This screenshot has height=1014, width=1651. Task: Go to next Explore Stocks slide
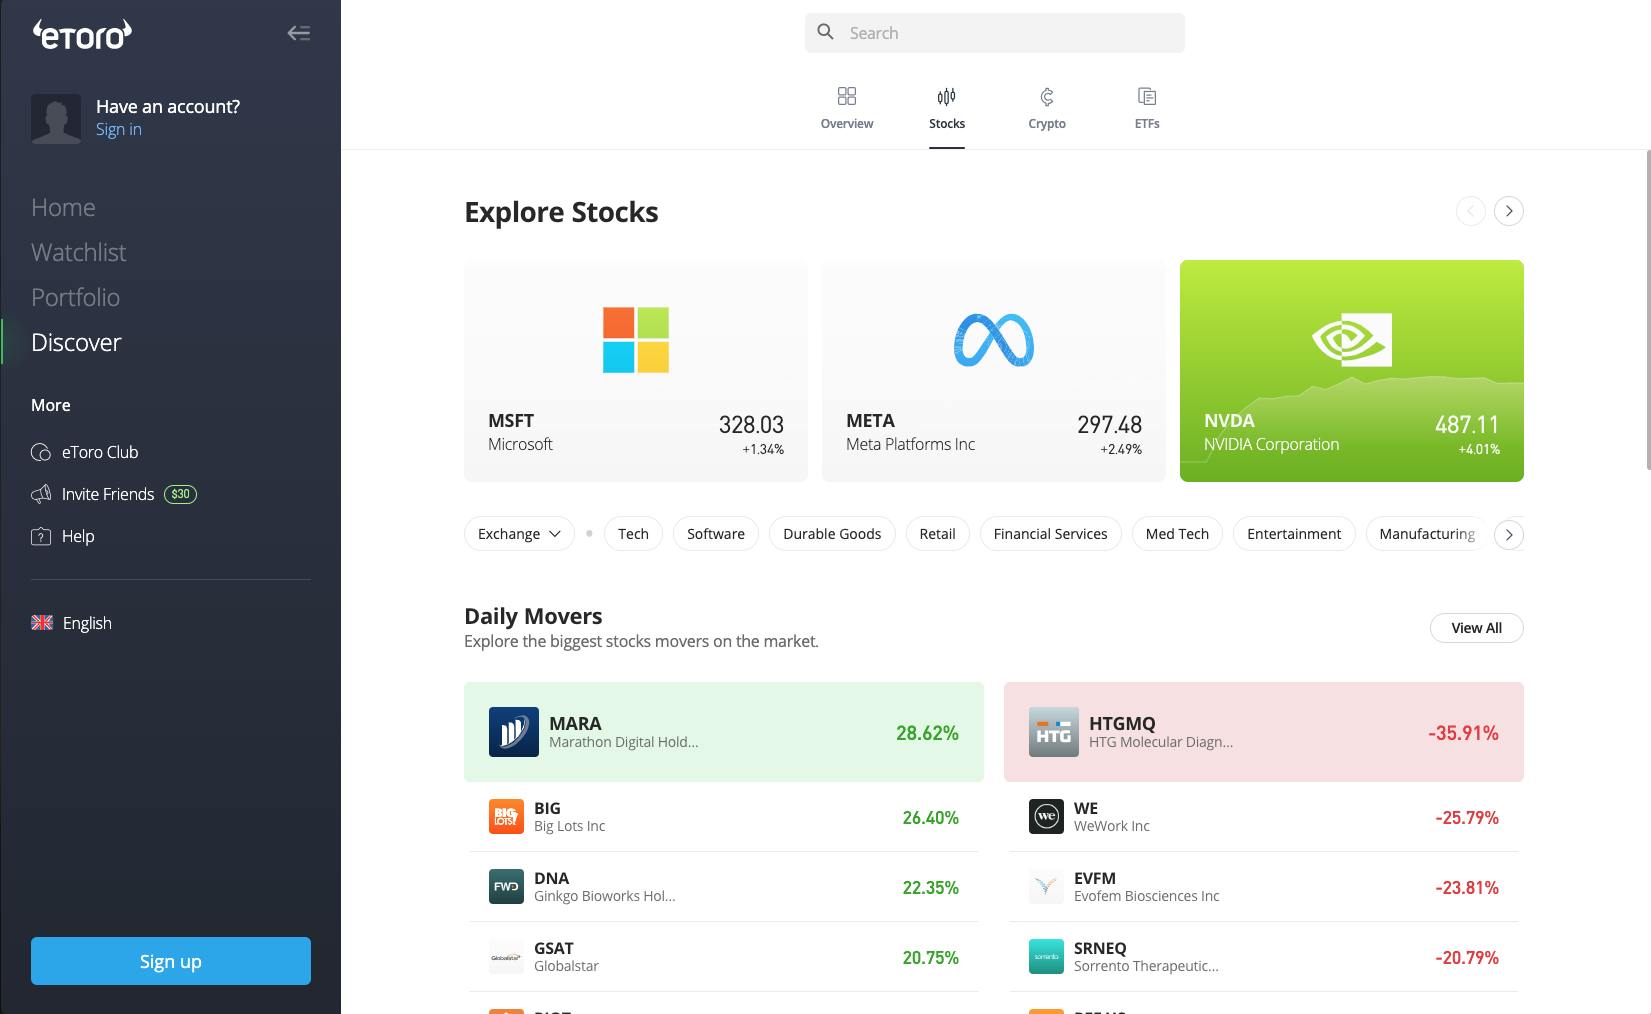[x=1509, y=211]
